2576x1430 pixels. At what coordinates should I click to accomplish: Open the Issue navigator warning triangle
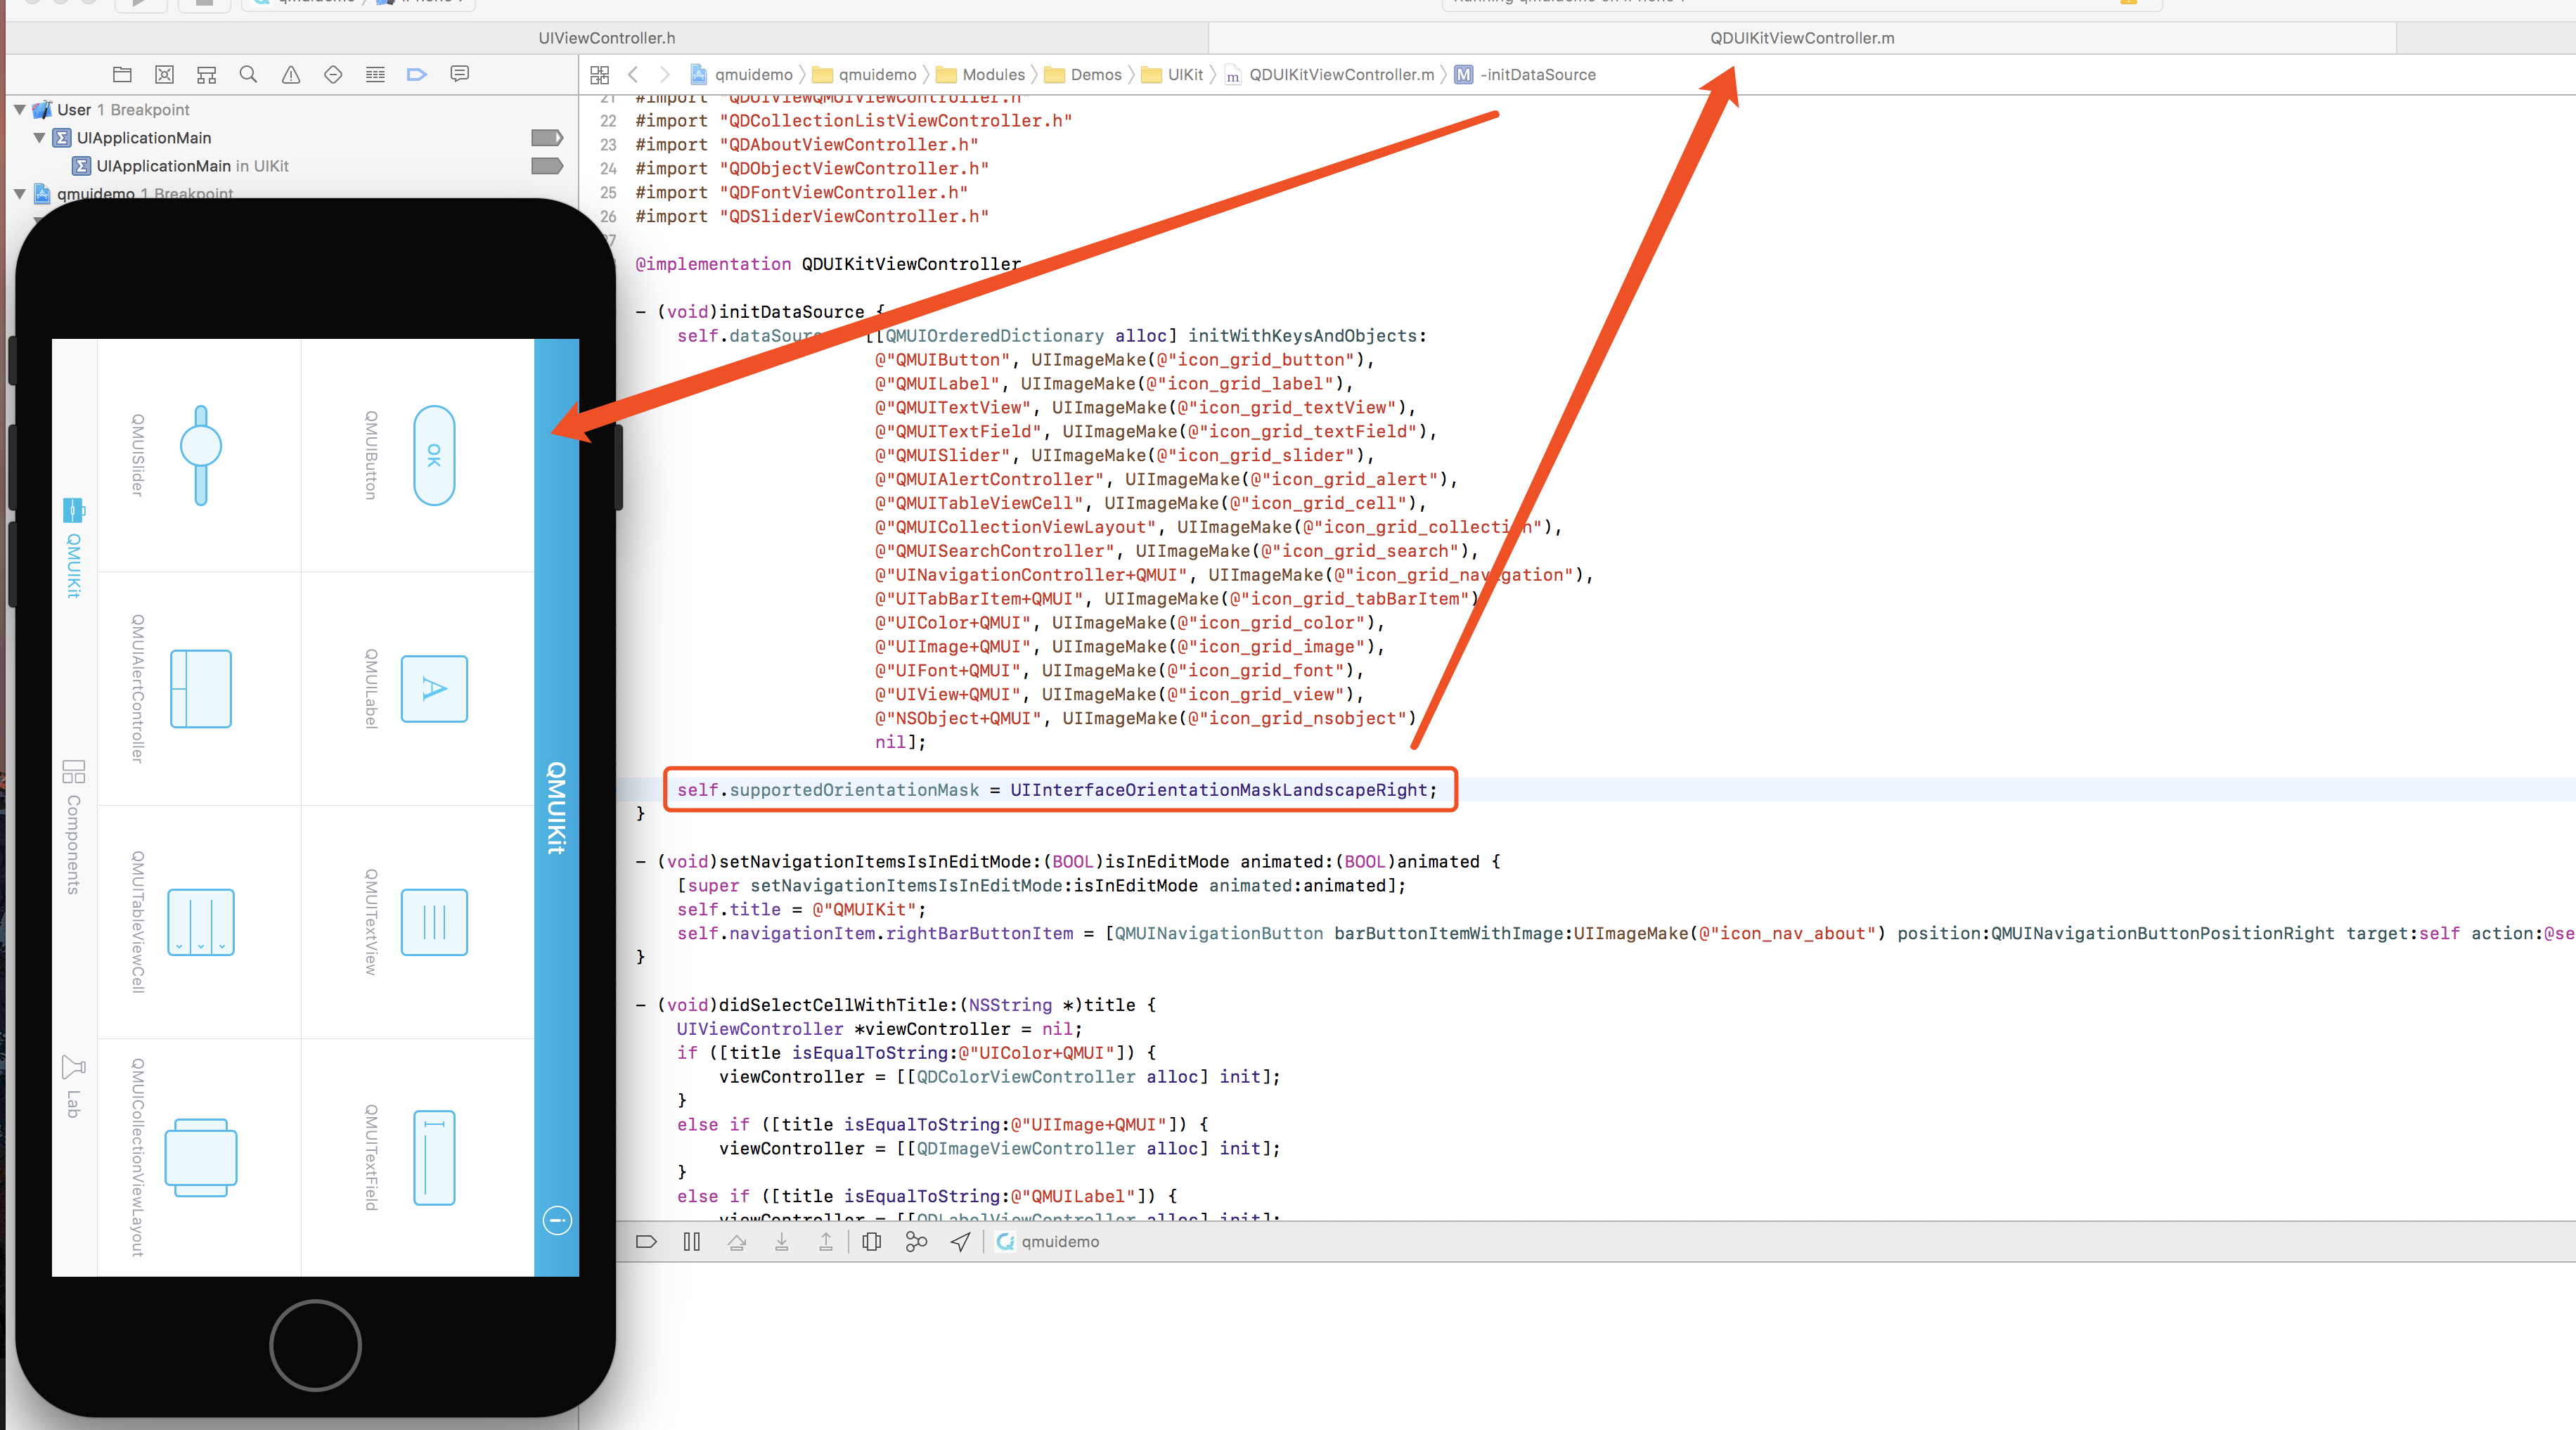(x=290, y=74)
